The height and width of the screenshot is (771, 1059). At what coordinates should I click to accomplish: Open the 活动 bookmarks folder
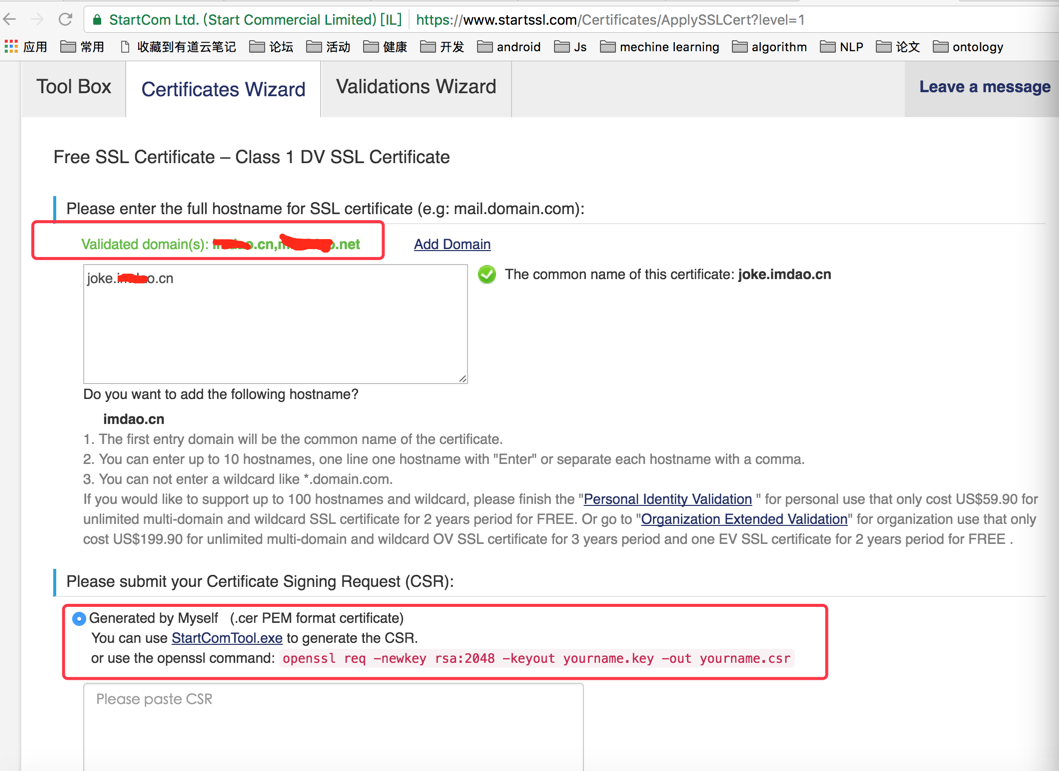point(328,47)
